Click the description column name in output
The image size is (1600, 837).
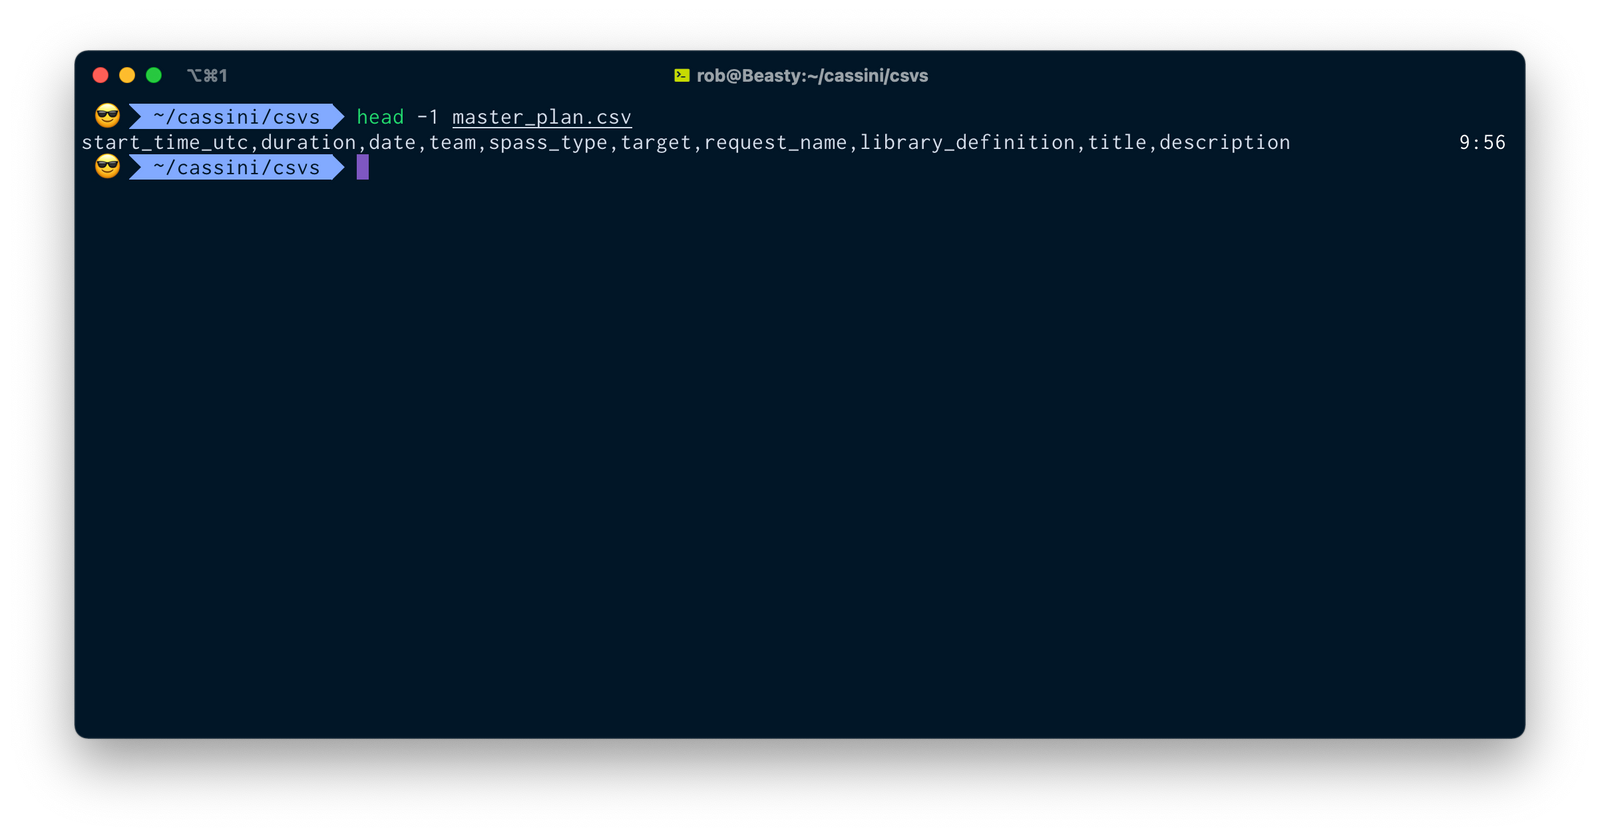[x=1224, y=143]
